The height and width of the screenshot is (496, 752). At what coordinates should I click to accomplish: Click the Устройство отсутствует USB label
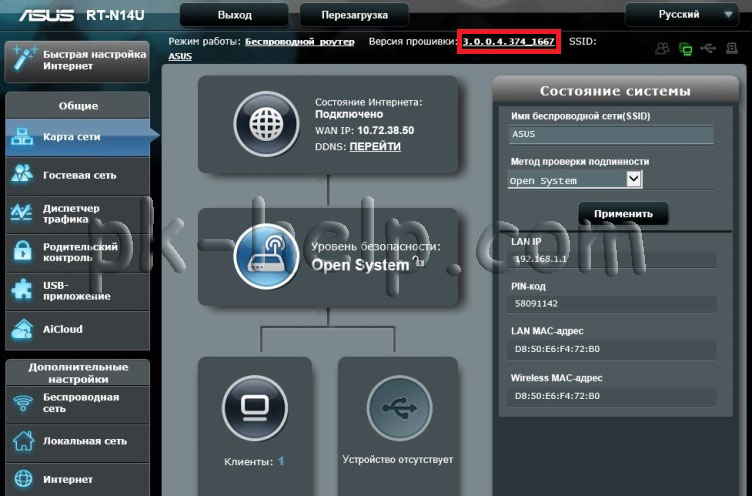point(398,460)
